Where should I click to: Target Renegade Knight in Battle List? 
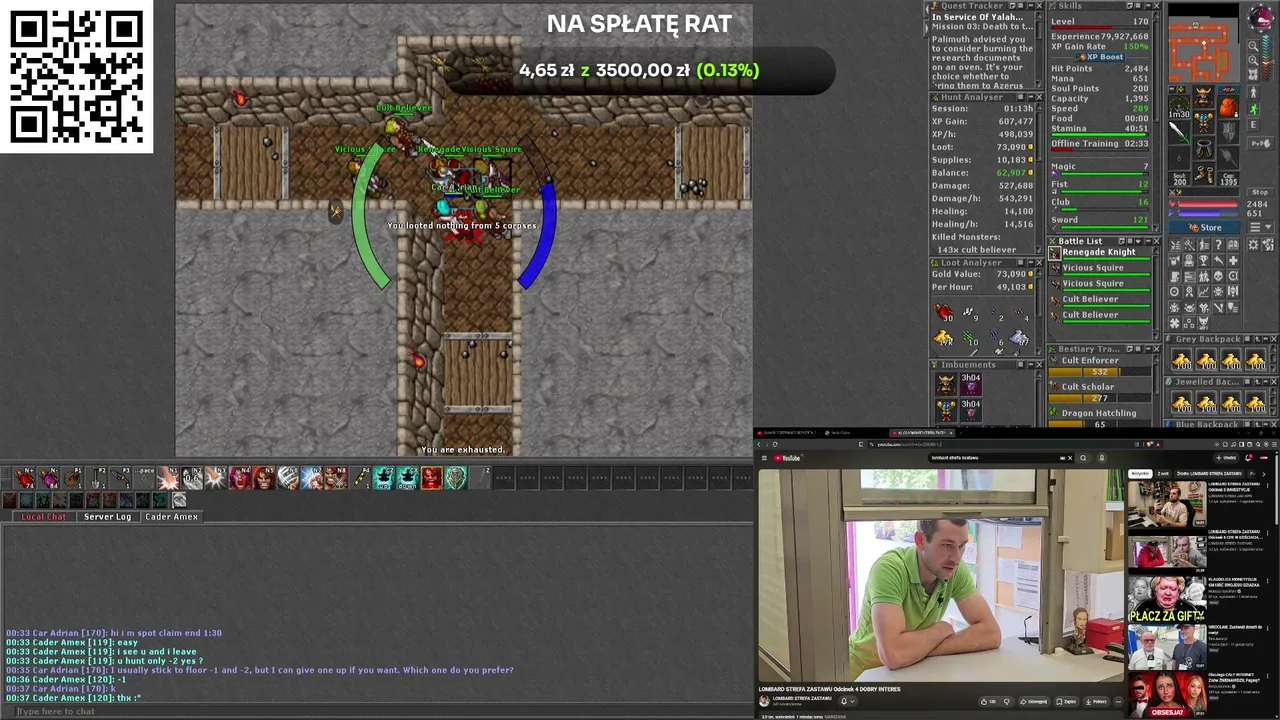tap(1102, 252)
